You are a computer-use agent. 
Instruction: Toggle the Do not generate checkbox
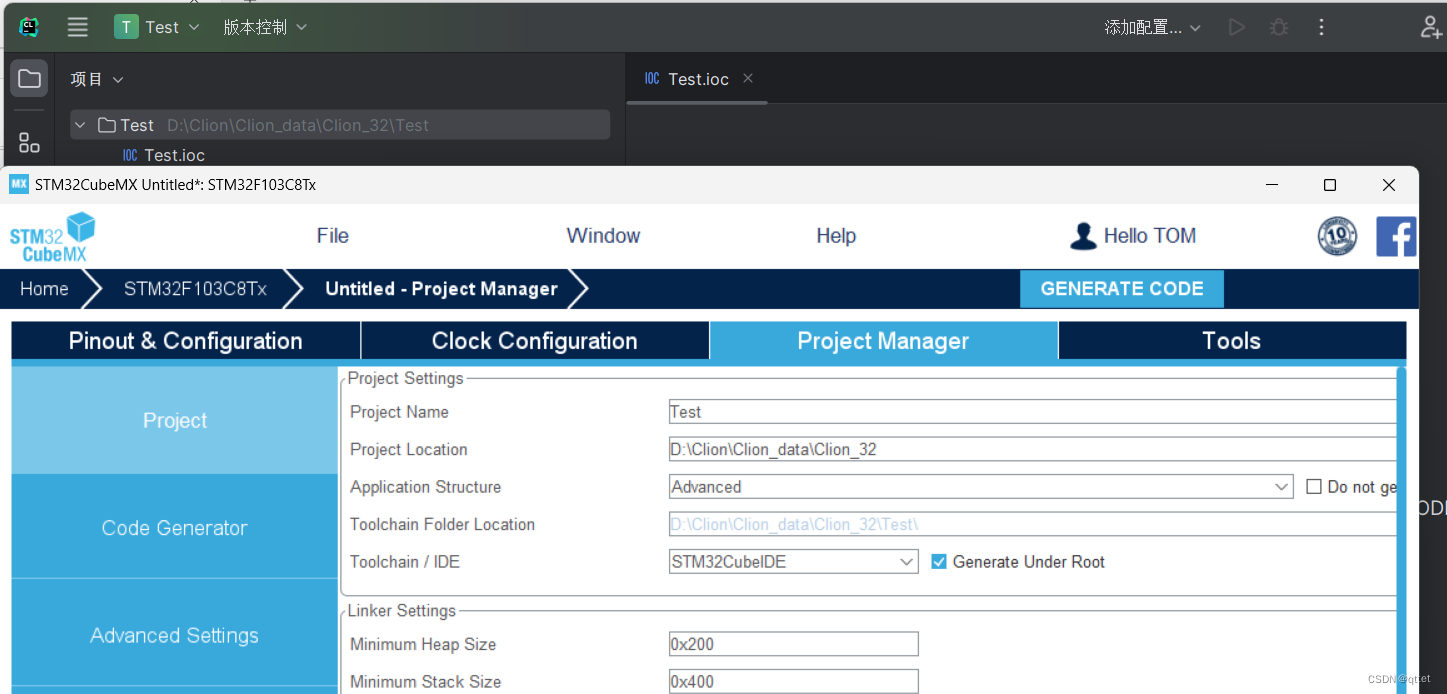coord(1314,487)
